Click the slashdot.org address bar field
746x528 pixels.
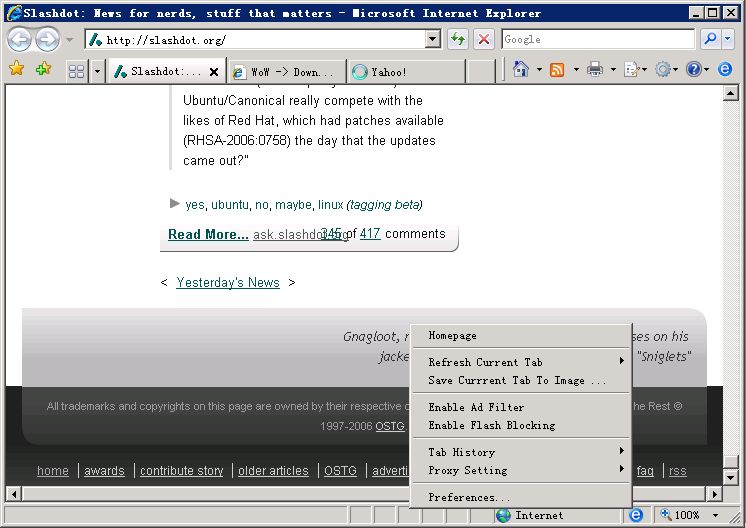(257, 39)
